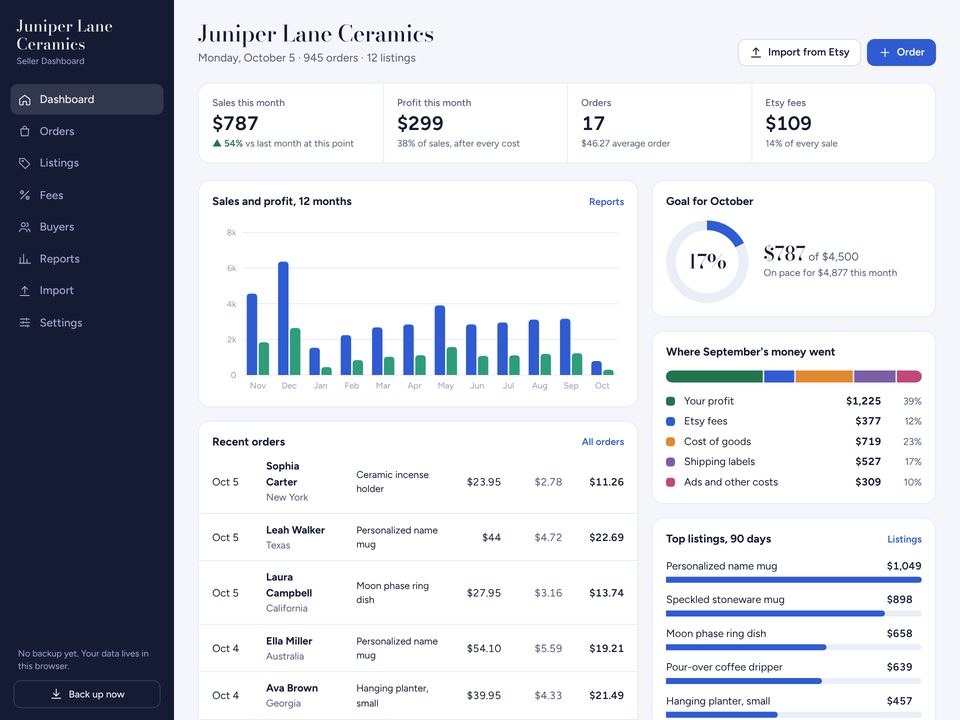Click the 17% goal donut chart

(707, 261)
